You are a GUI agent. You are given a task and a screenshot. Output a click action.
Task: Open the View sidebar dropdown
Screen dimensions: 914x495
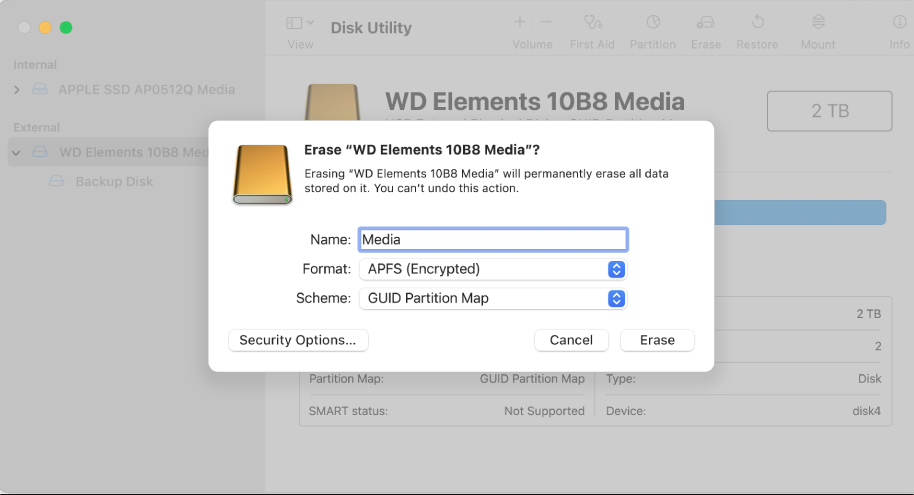click(x=299, y=23)
